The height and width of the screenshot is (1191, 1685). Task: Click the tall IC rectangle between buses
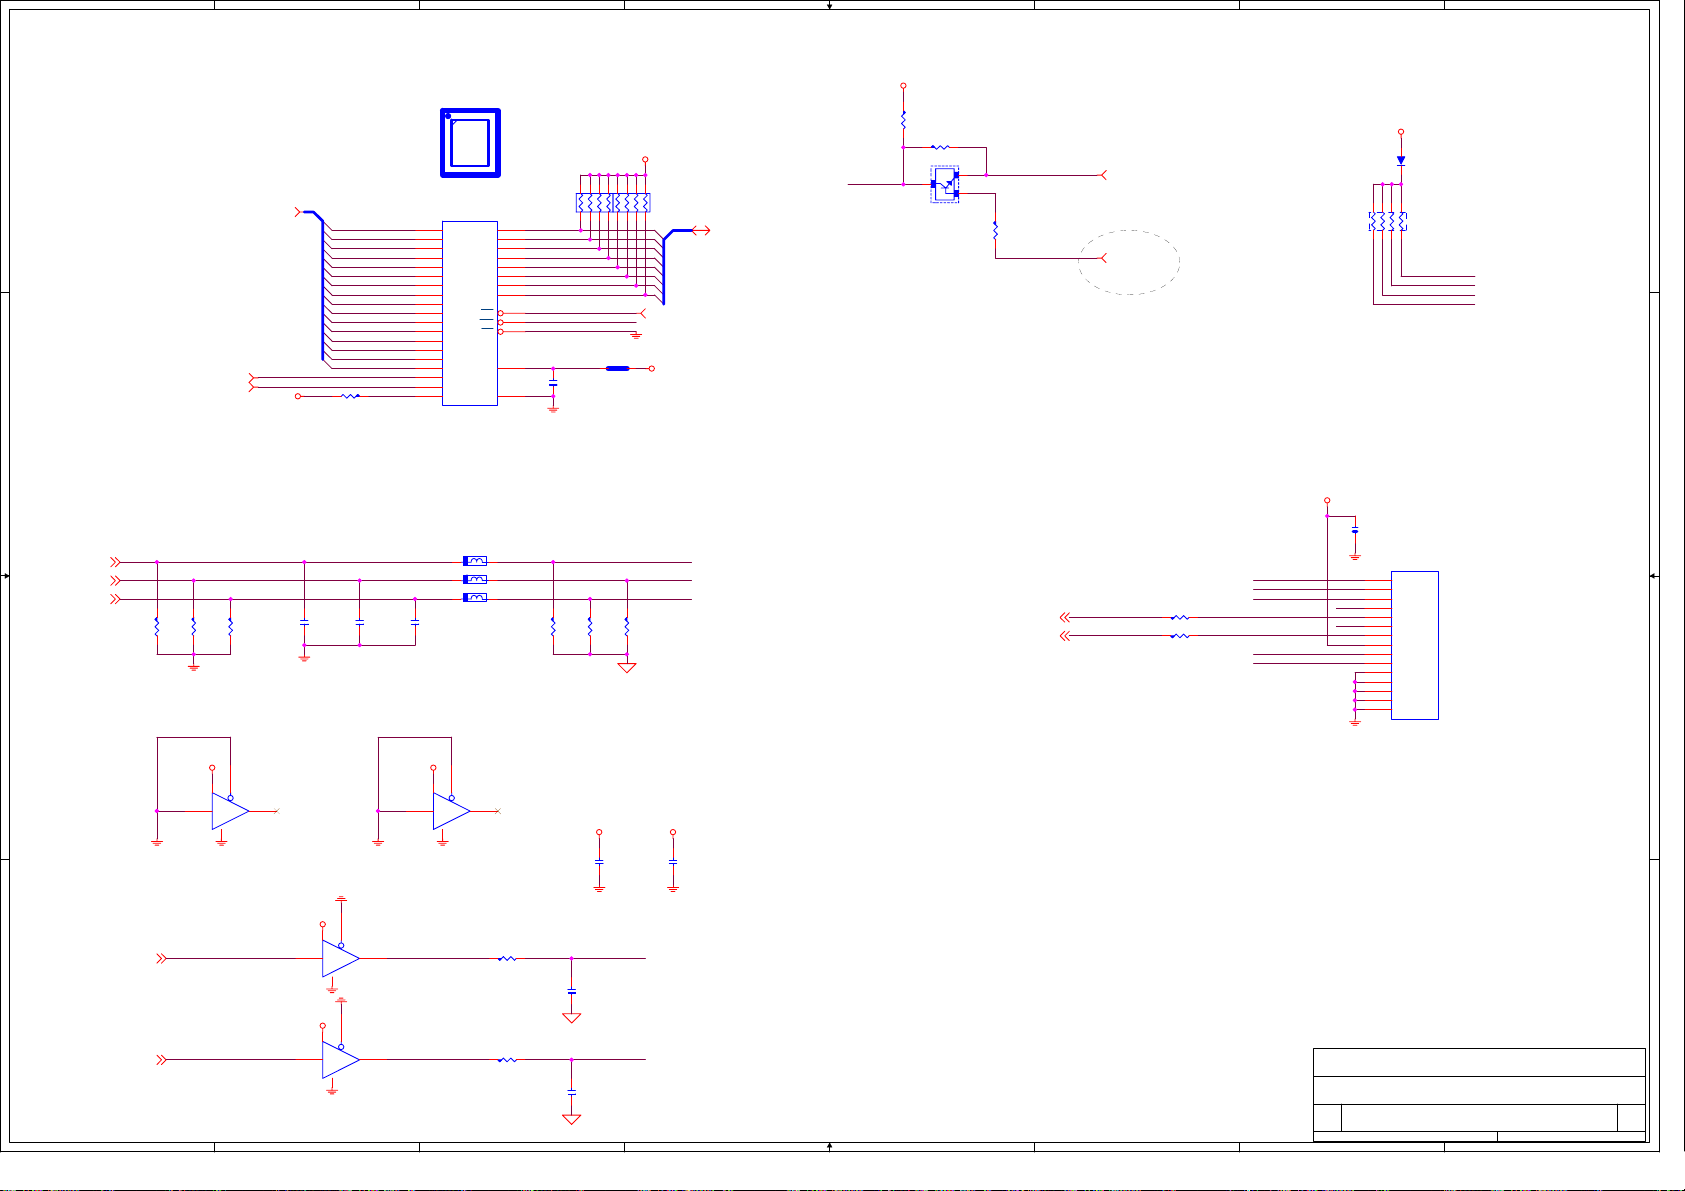(469, 313)
